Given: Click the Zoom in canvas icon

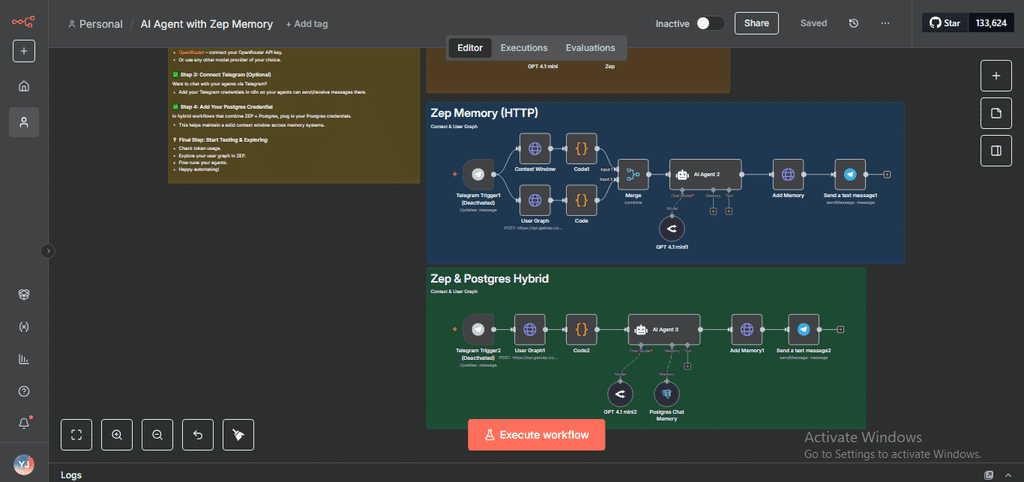Looking at the screenshot, I should pos(117,434).
